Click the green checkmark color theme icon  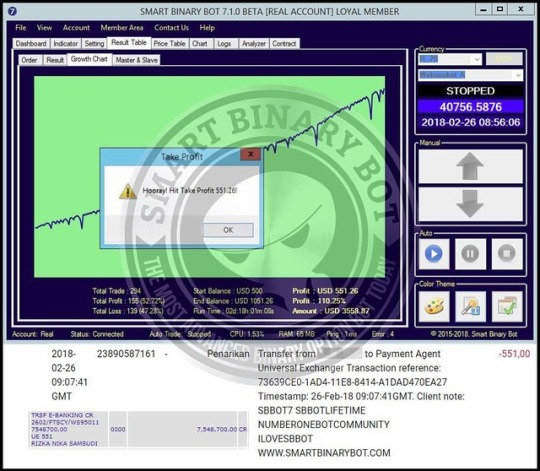(x=507, y=306)
